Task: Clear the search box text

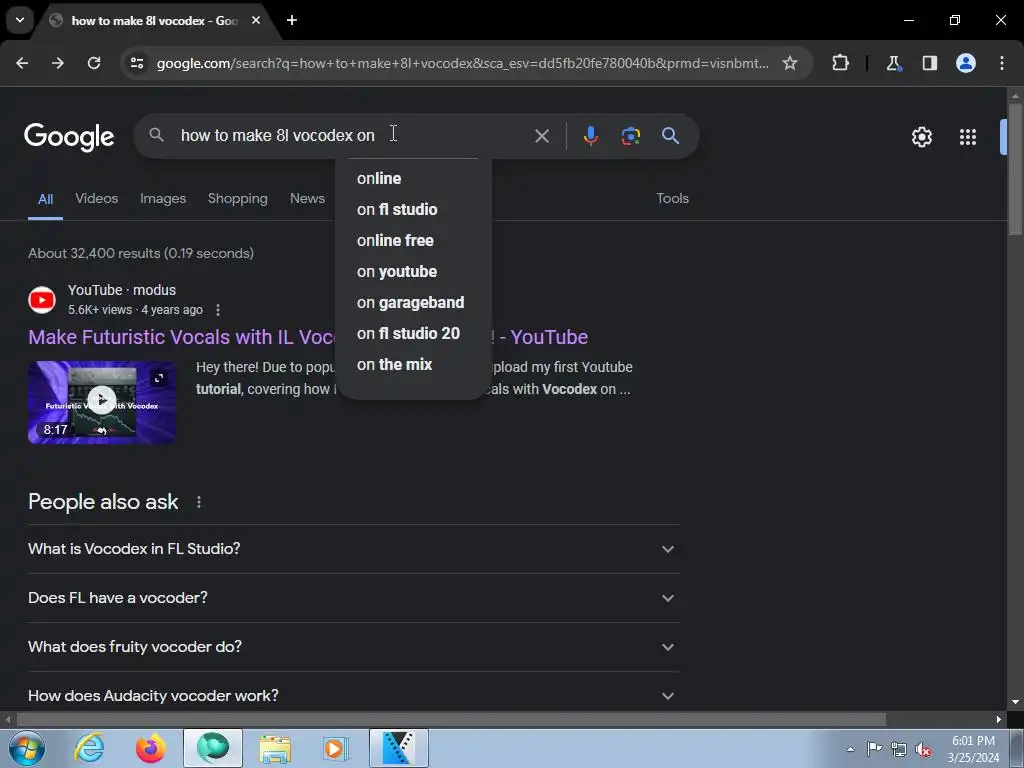Action: pos(541,136)
